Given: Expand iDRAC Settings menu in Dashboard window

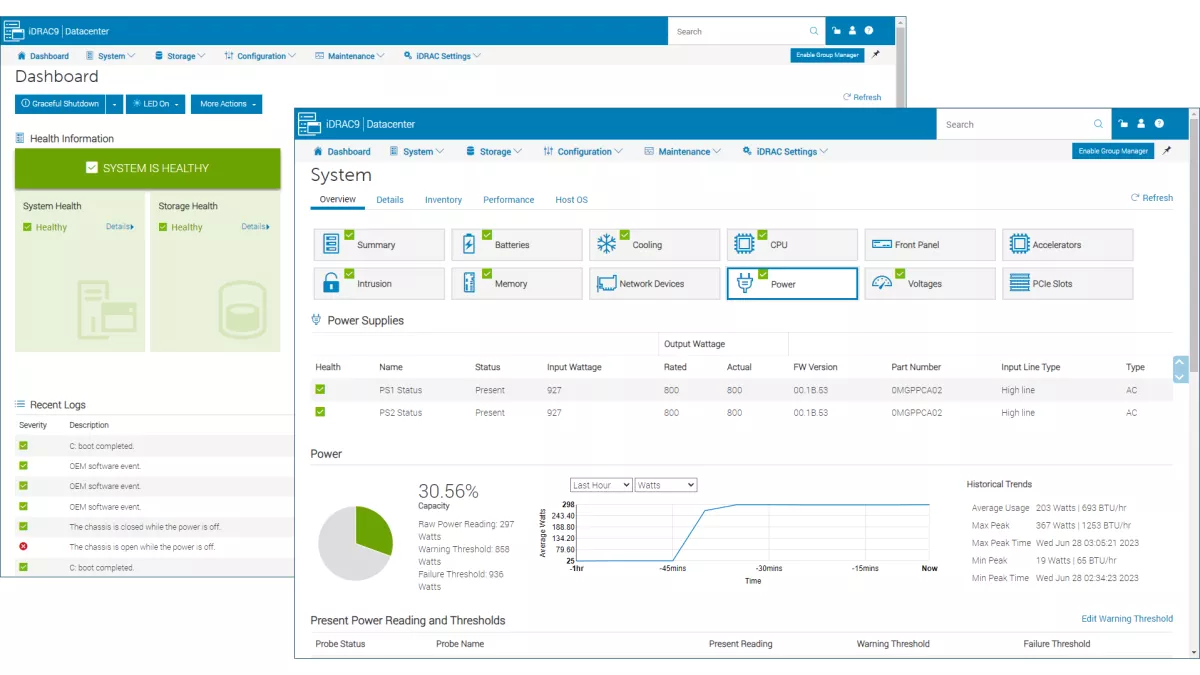Looking at the screenshot, I should pyautogui.click(x=442, y=56).
